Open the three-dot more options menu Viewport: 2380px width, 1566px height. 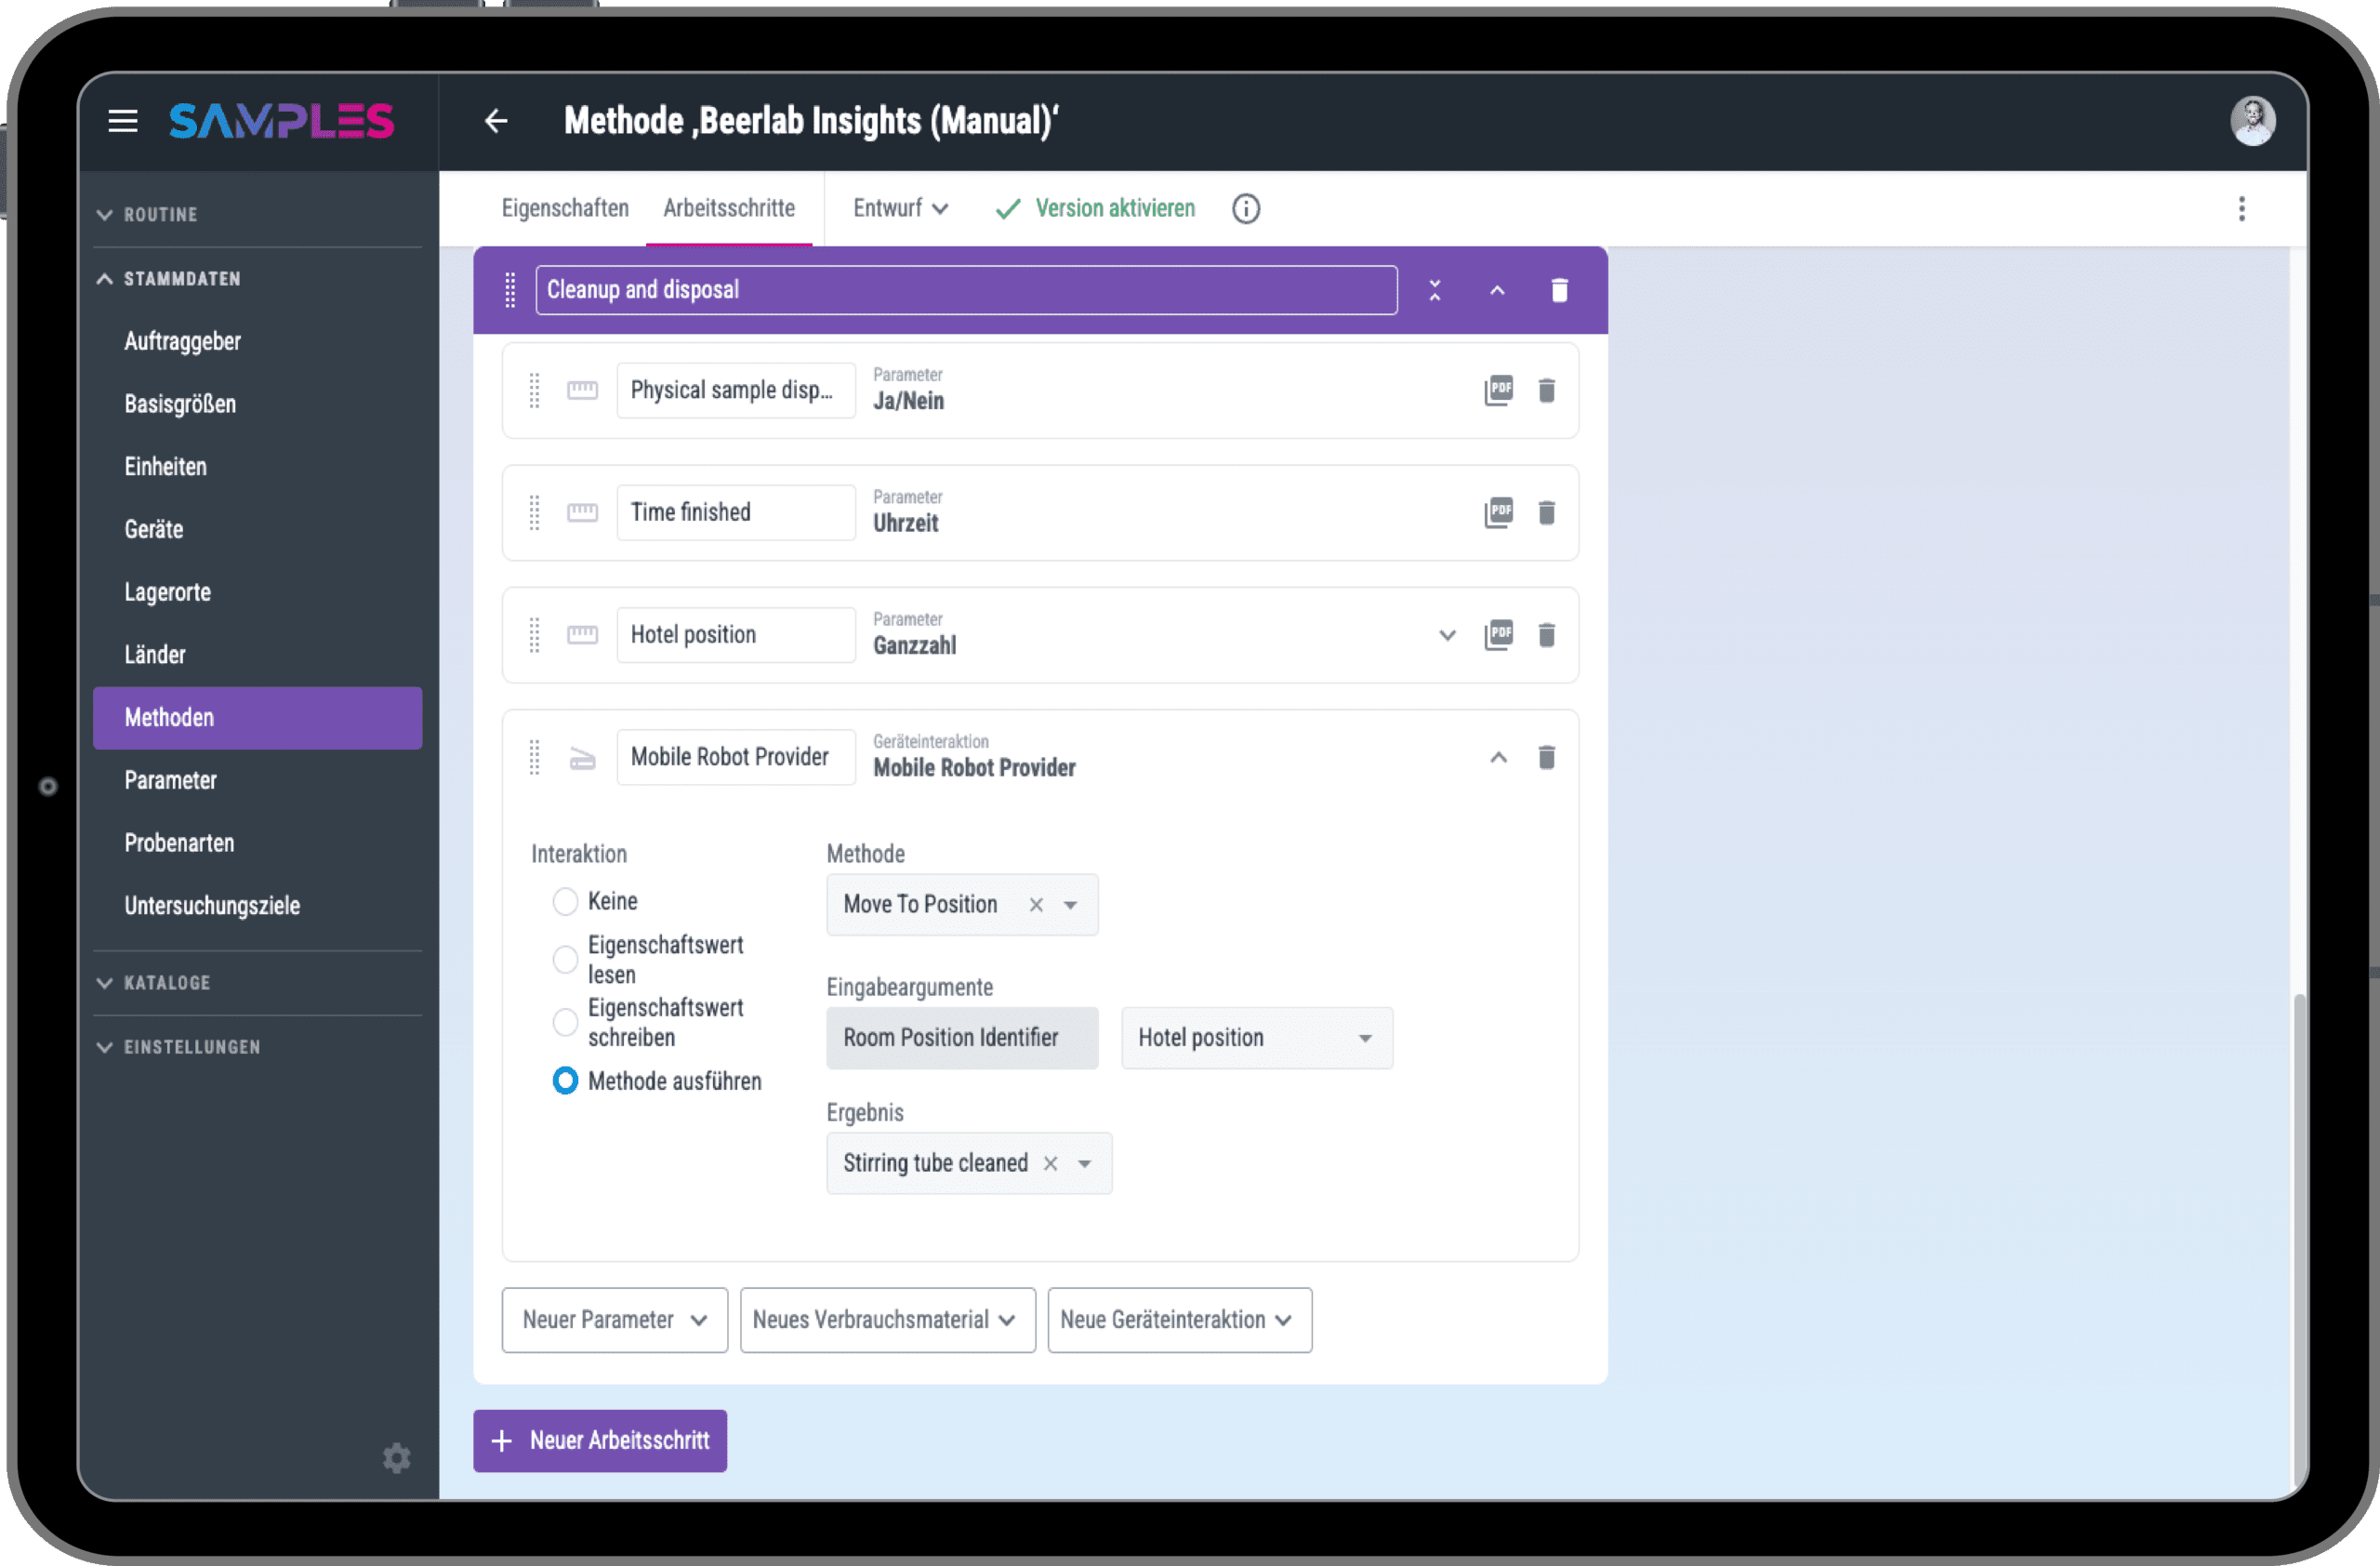click(x=2241, y=209)
